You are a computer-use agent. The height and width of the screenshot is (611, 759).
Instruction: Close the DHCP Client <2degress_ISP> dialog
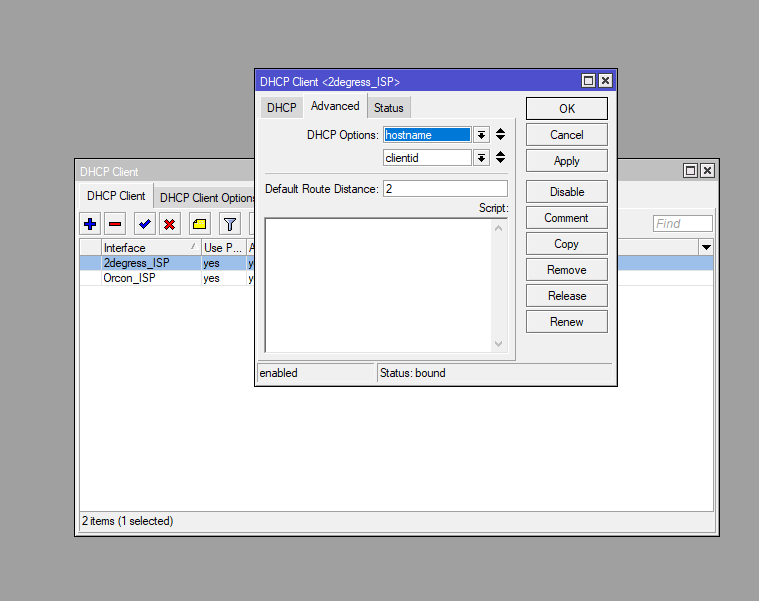pyautogui.click(x=605, y=81)
